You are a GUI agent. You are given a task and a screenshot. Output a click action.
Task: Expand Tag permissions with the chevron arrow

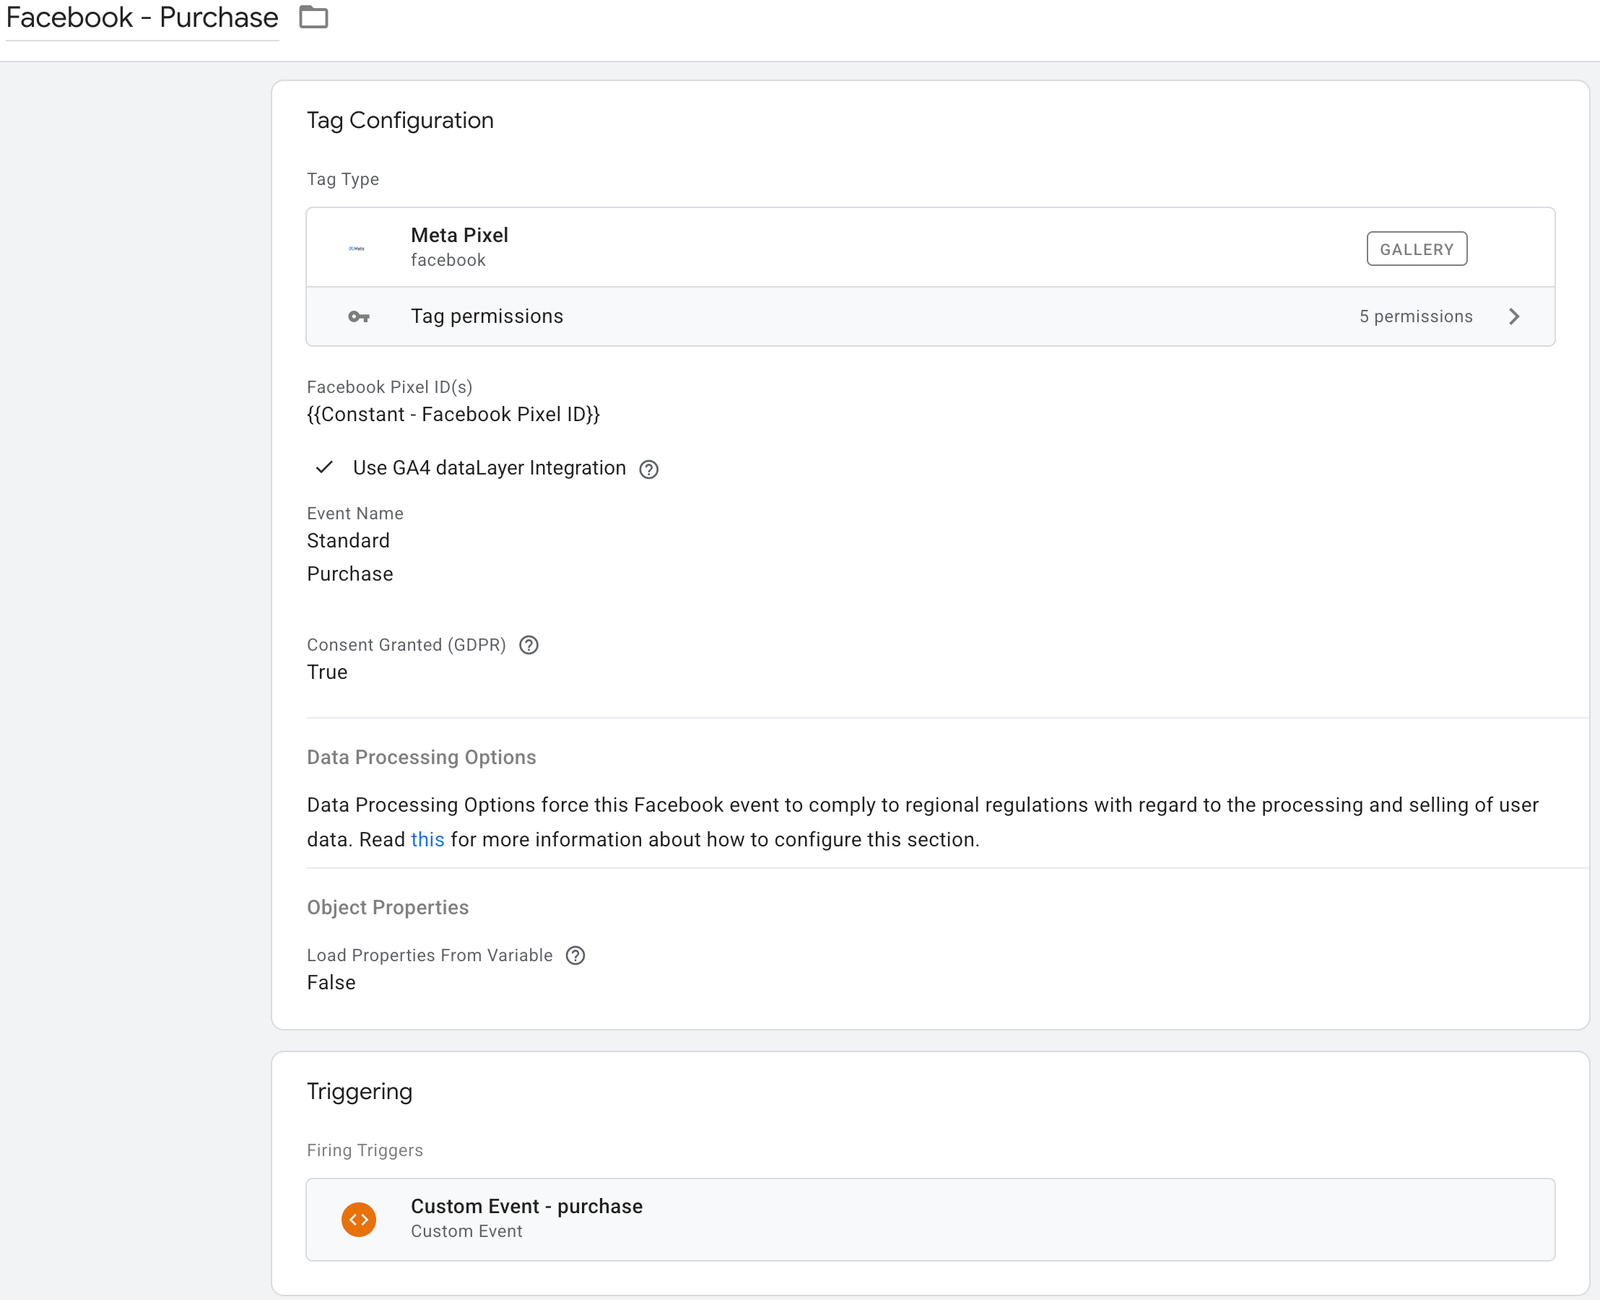[1515, 316]
